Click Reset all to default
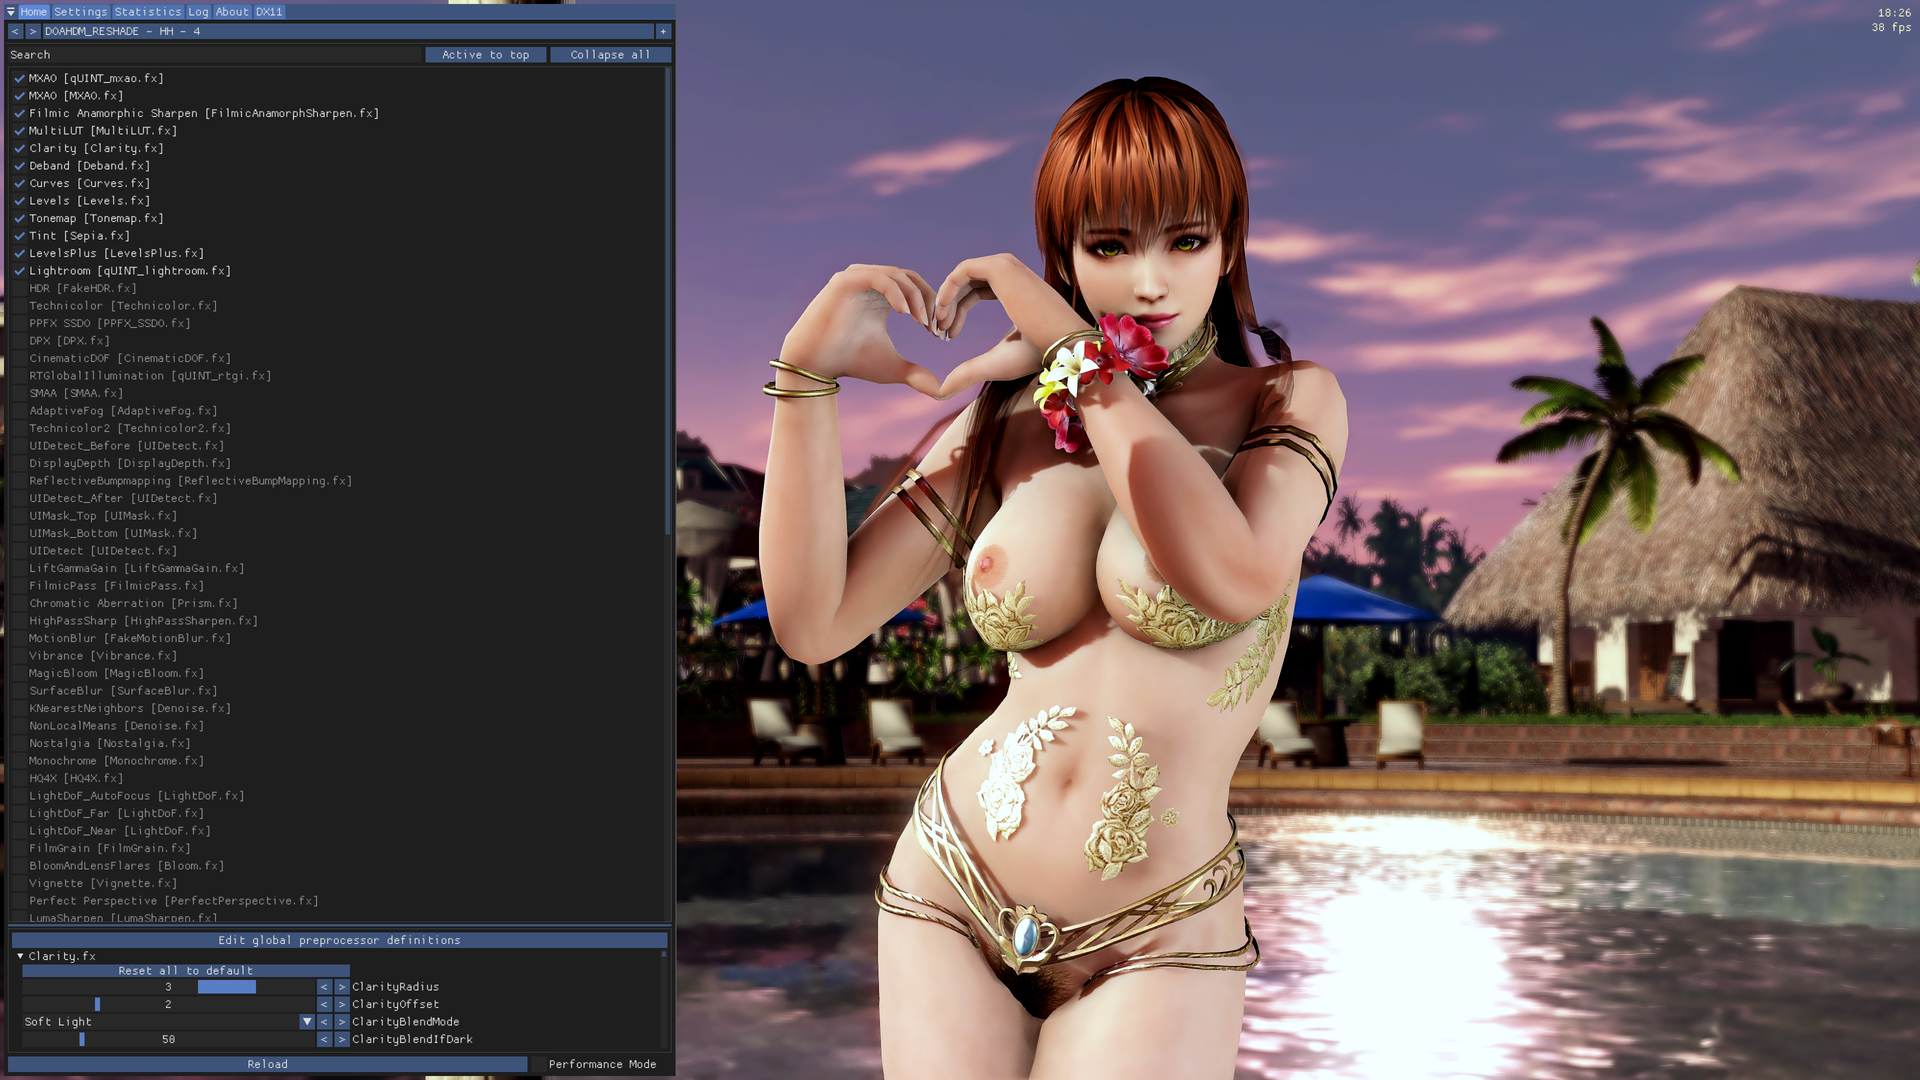 (186, 971)
